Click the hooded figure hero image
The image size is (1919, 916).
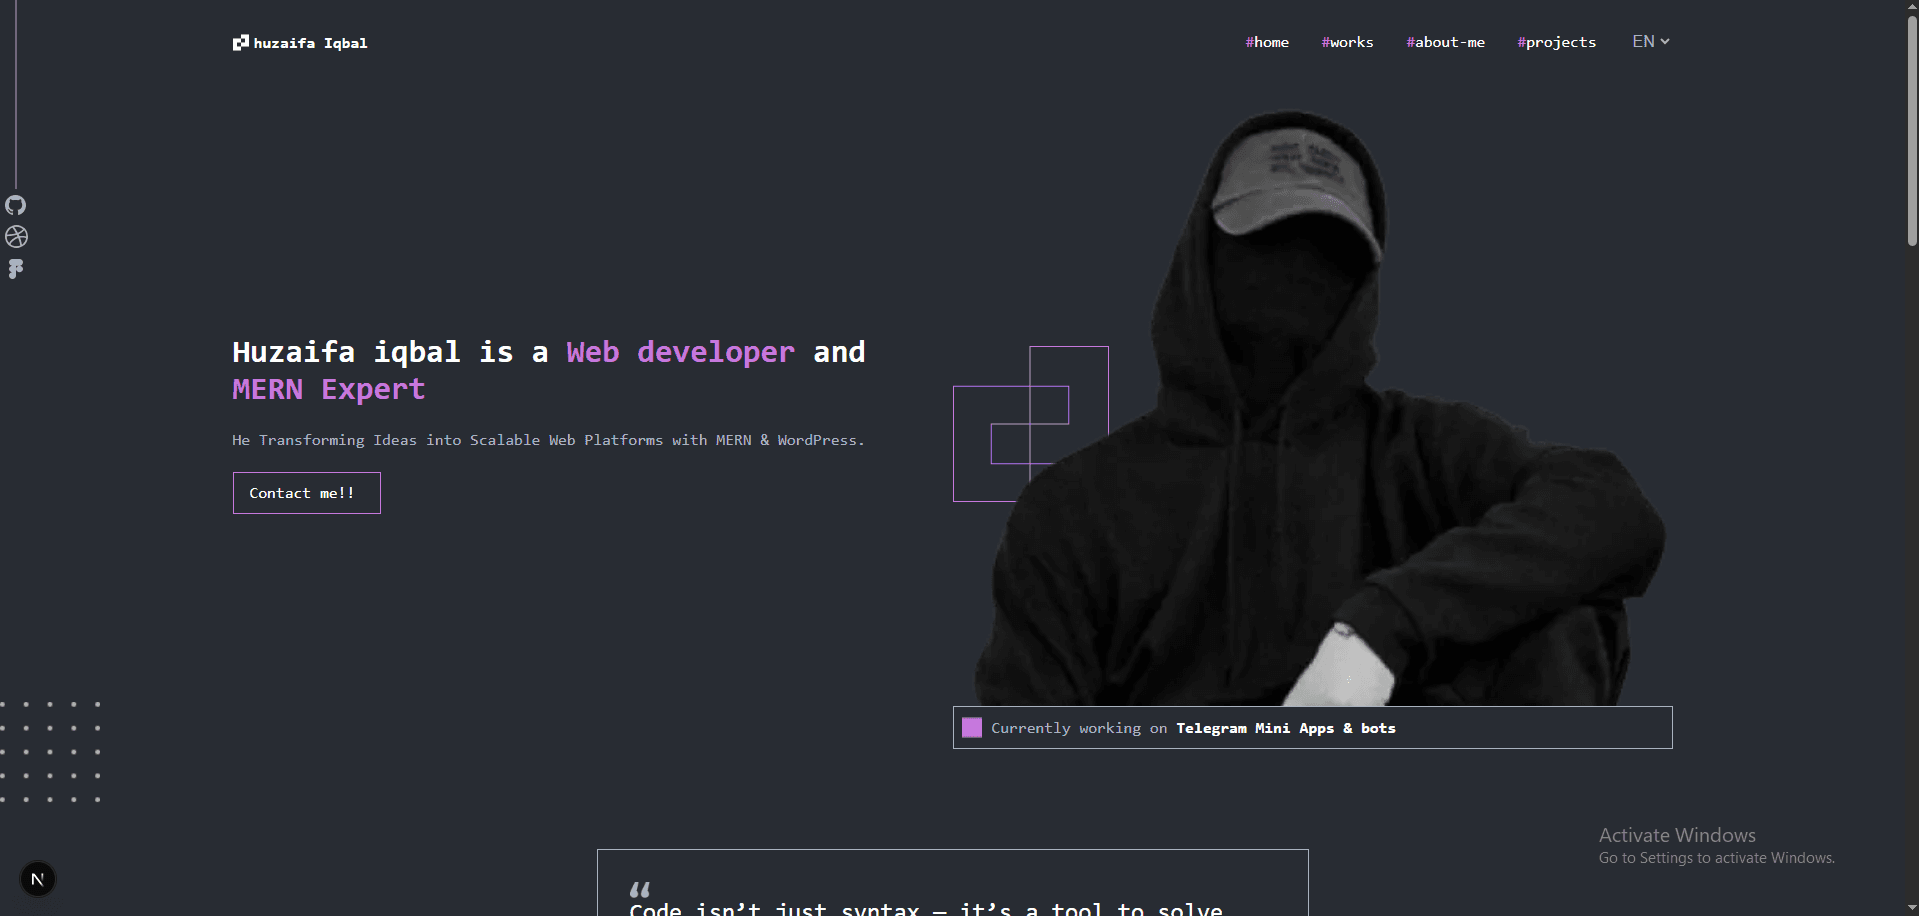pyautogui.click(x=1320, y=408)
